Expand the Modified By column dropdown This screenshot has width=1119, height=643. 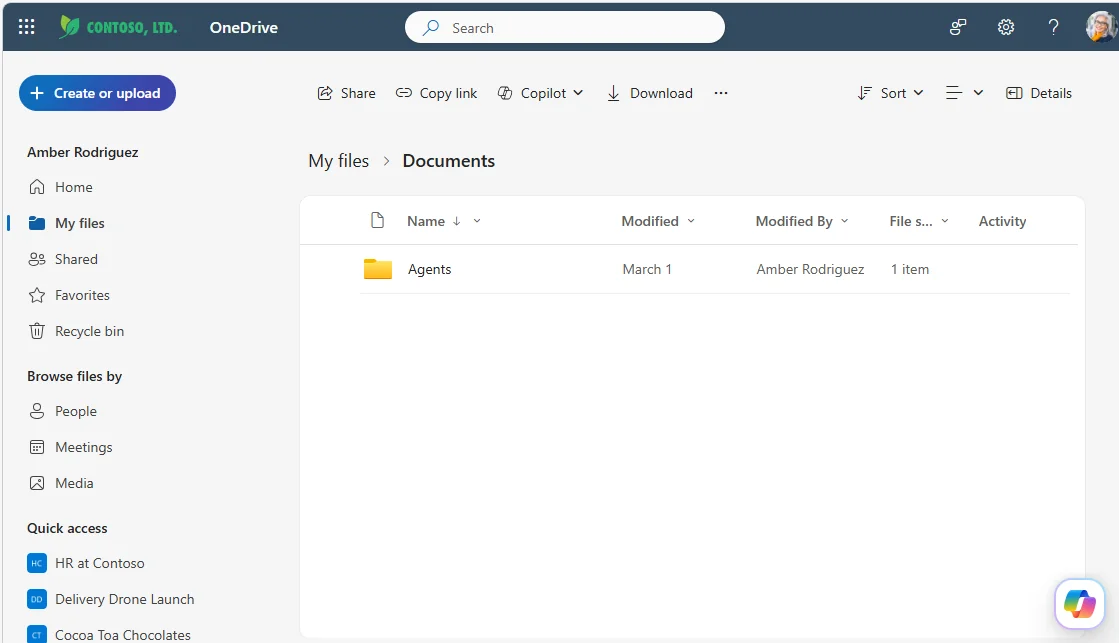coord(844,221)
